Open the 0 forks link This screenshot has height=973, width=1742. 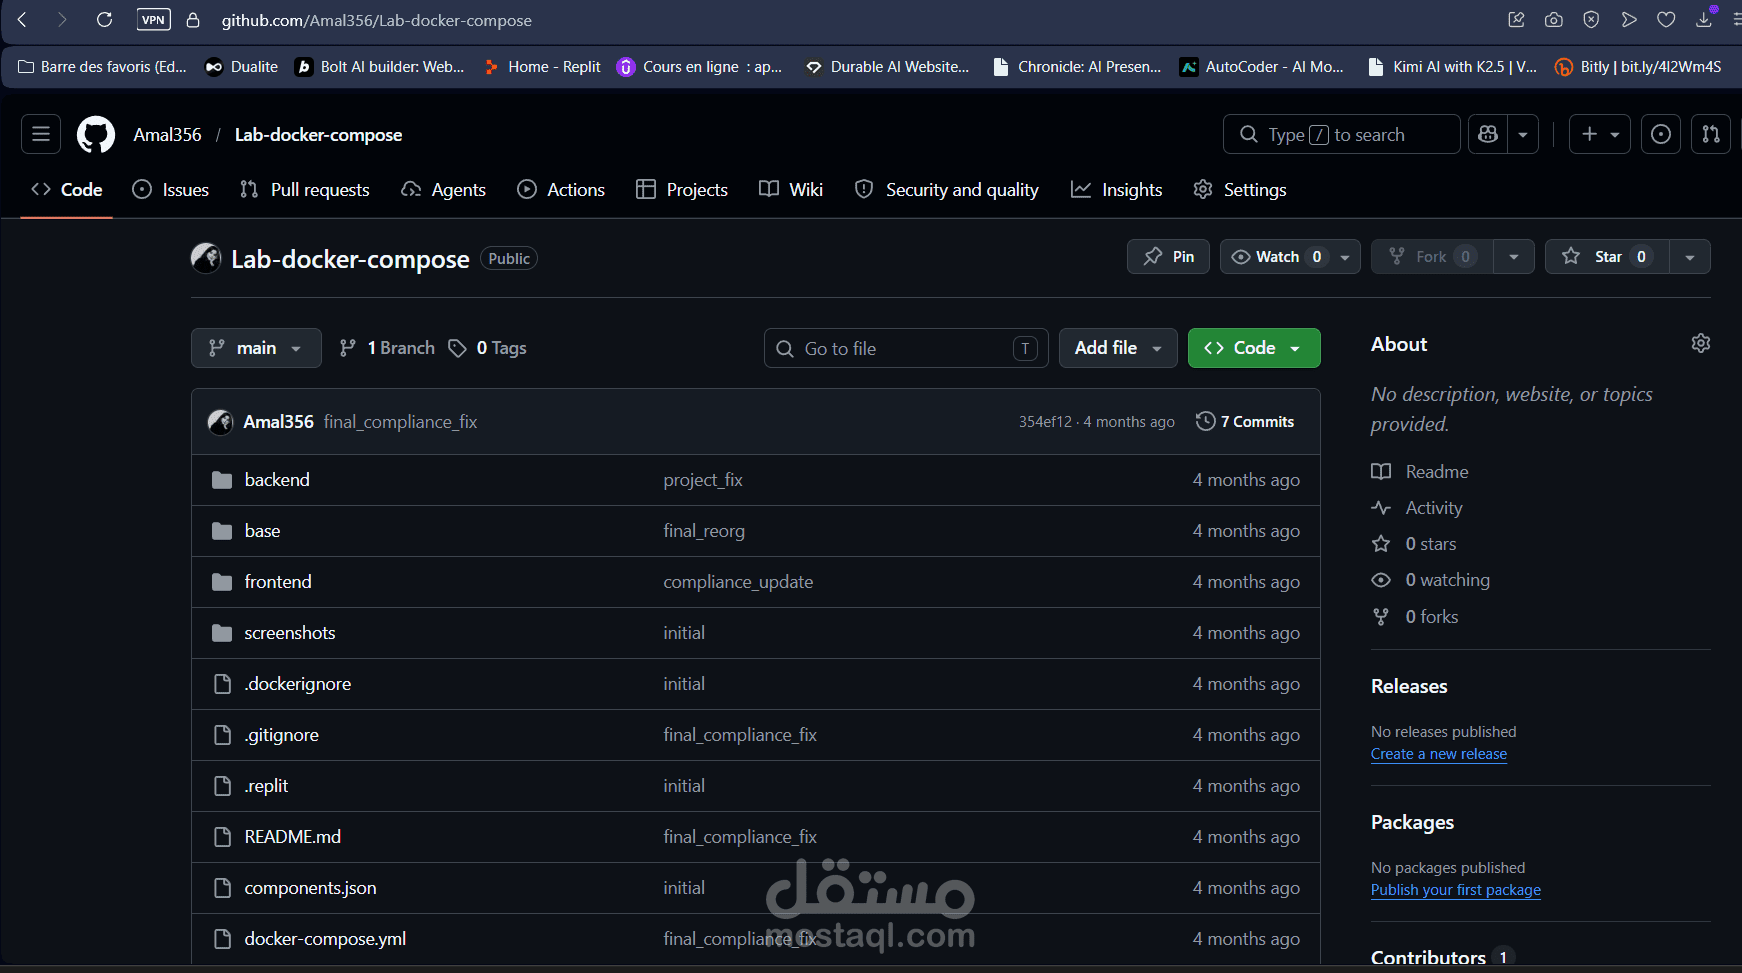coord(1415,617)
